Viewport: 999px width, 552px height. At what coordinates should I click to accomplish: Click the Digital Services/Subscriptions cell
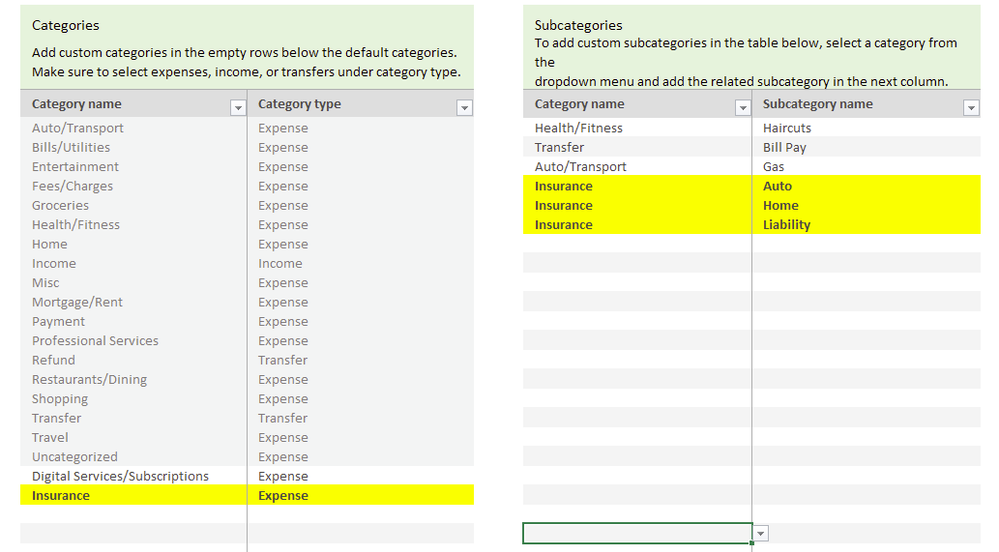point(133,476)
